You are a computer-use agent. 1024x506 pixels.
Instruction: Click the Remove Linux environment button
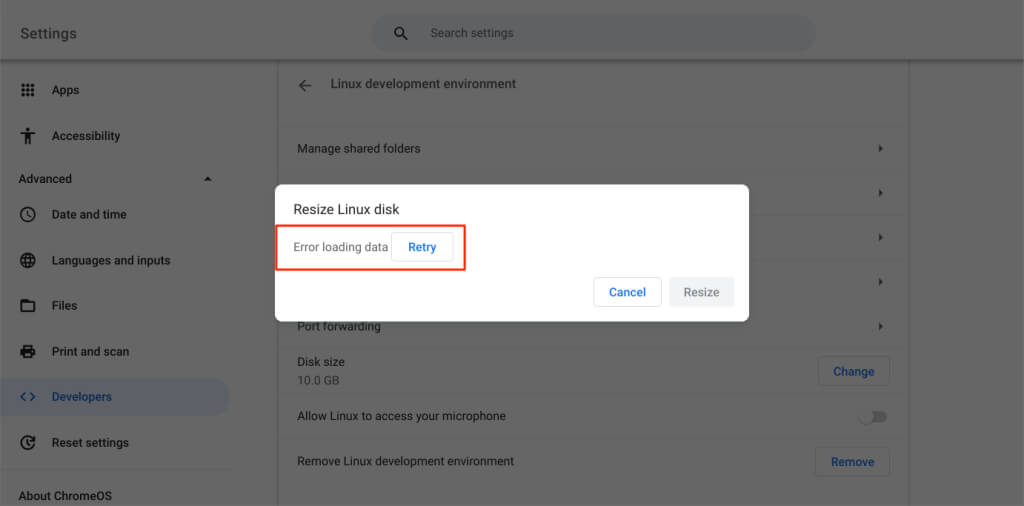[x=852, y=462]
